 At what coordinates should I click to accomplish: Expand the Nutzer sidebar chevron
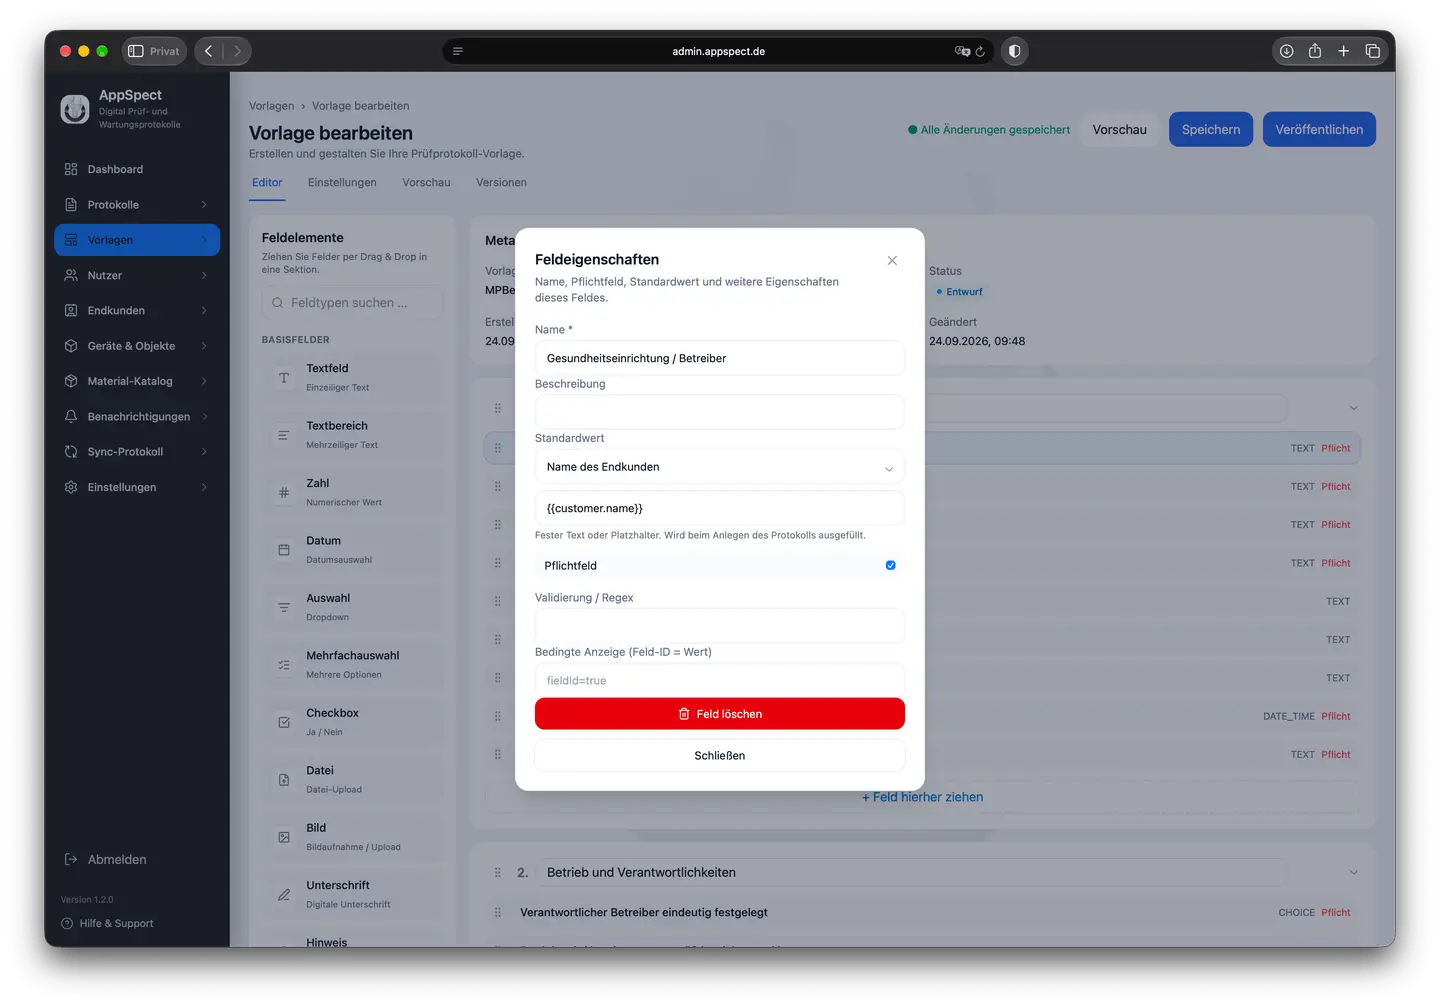pos(204,275)
